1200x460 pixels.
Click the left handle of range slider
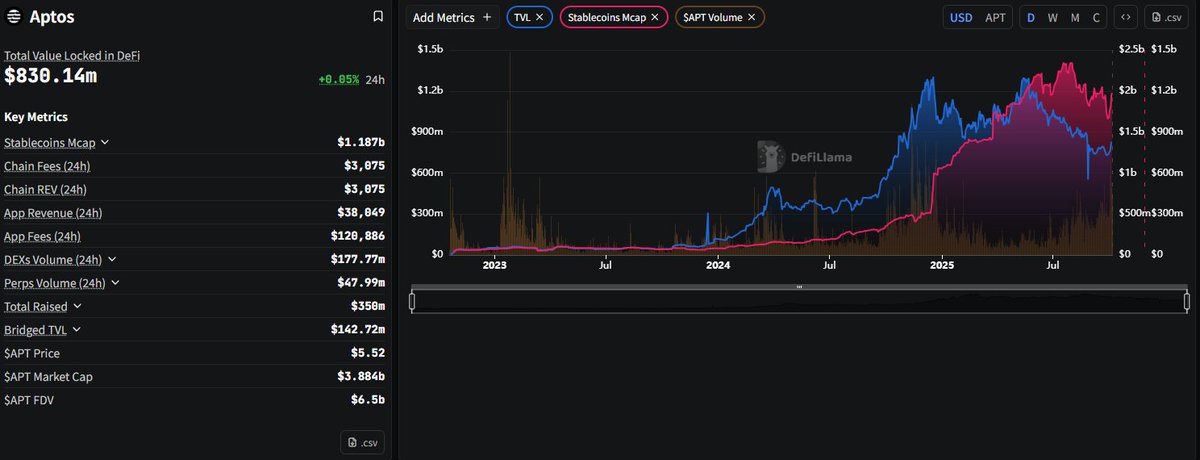[x=412, y=300]
